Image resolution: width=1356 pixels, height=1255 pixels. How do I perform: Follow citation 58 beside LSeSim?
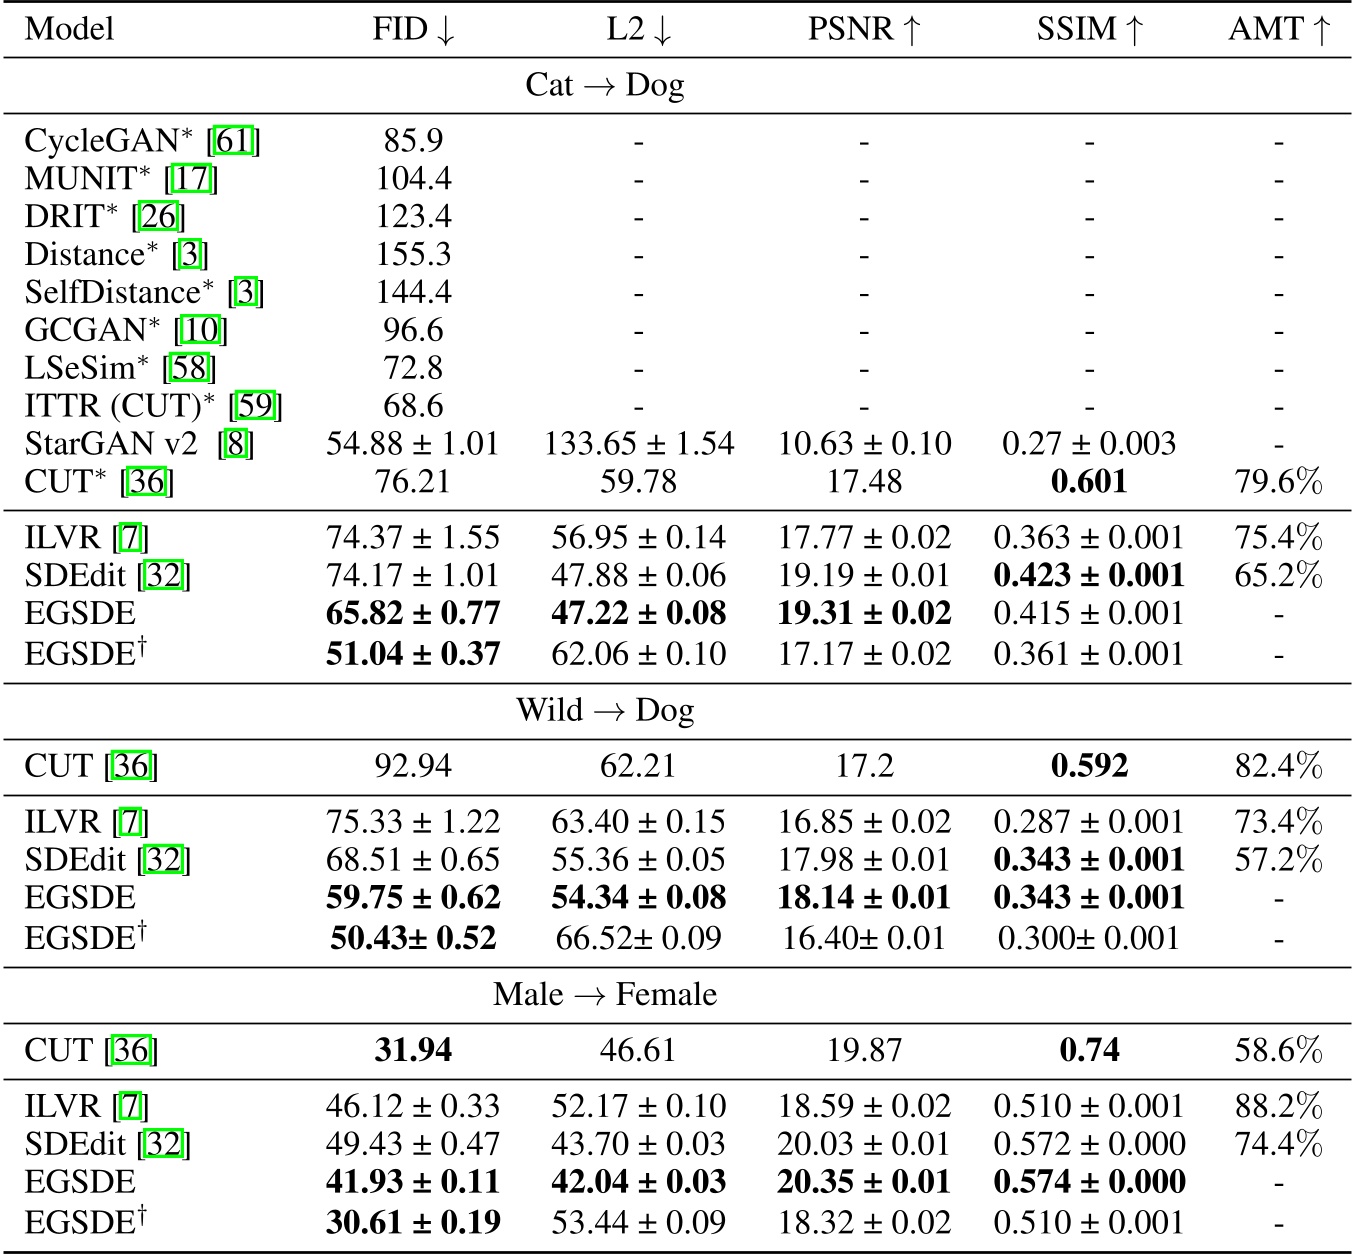click(x=188, y=369)
